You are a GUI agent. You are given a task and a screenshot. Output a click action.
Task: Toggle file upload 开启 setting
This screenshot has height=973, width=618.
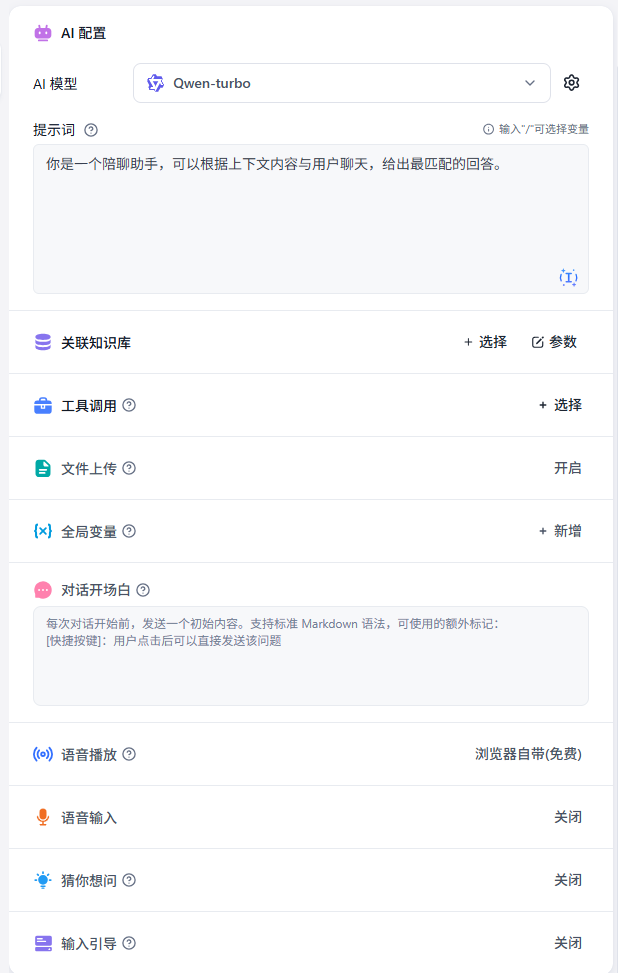click(568, 468)
